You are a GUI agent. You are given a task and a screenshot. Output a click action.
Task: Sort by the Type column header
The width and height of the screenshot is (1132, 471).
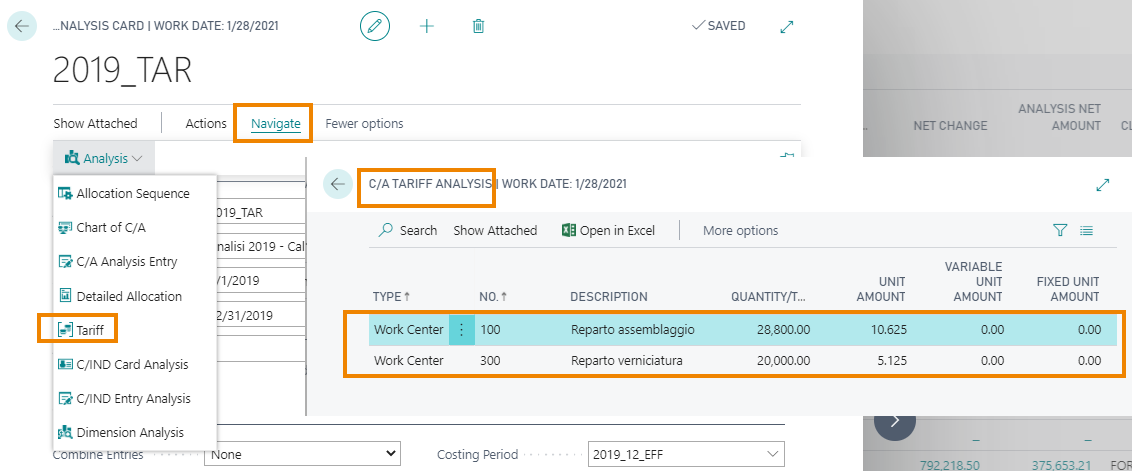pos(391,297)
